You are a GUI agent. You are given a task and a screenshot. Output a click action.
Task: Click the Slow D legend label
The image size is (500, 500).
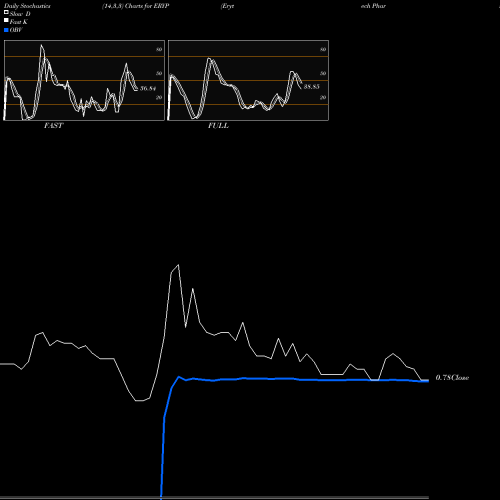pos(20,14)
